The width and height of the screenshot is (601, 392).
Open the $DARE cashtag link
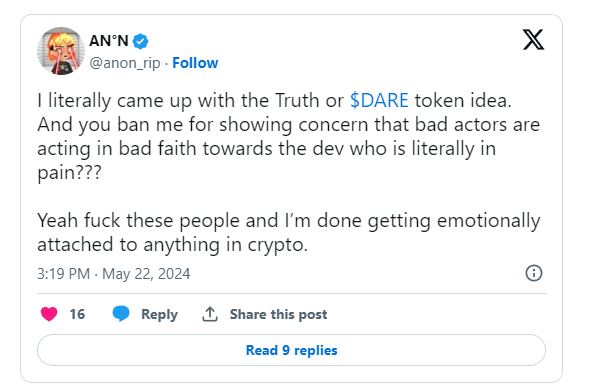click(379, 100)
